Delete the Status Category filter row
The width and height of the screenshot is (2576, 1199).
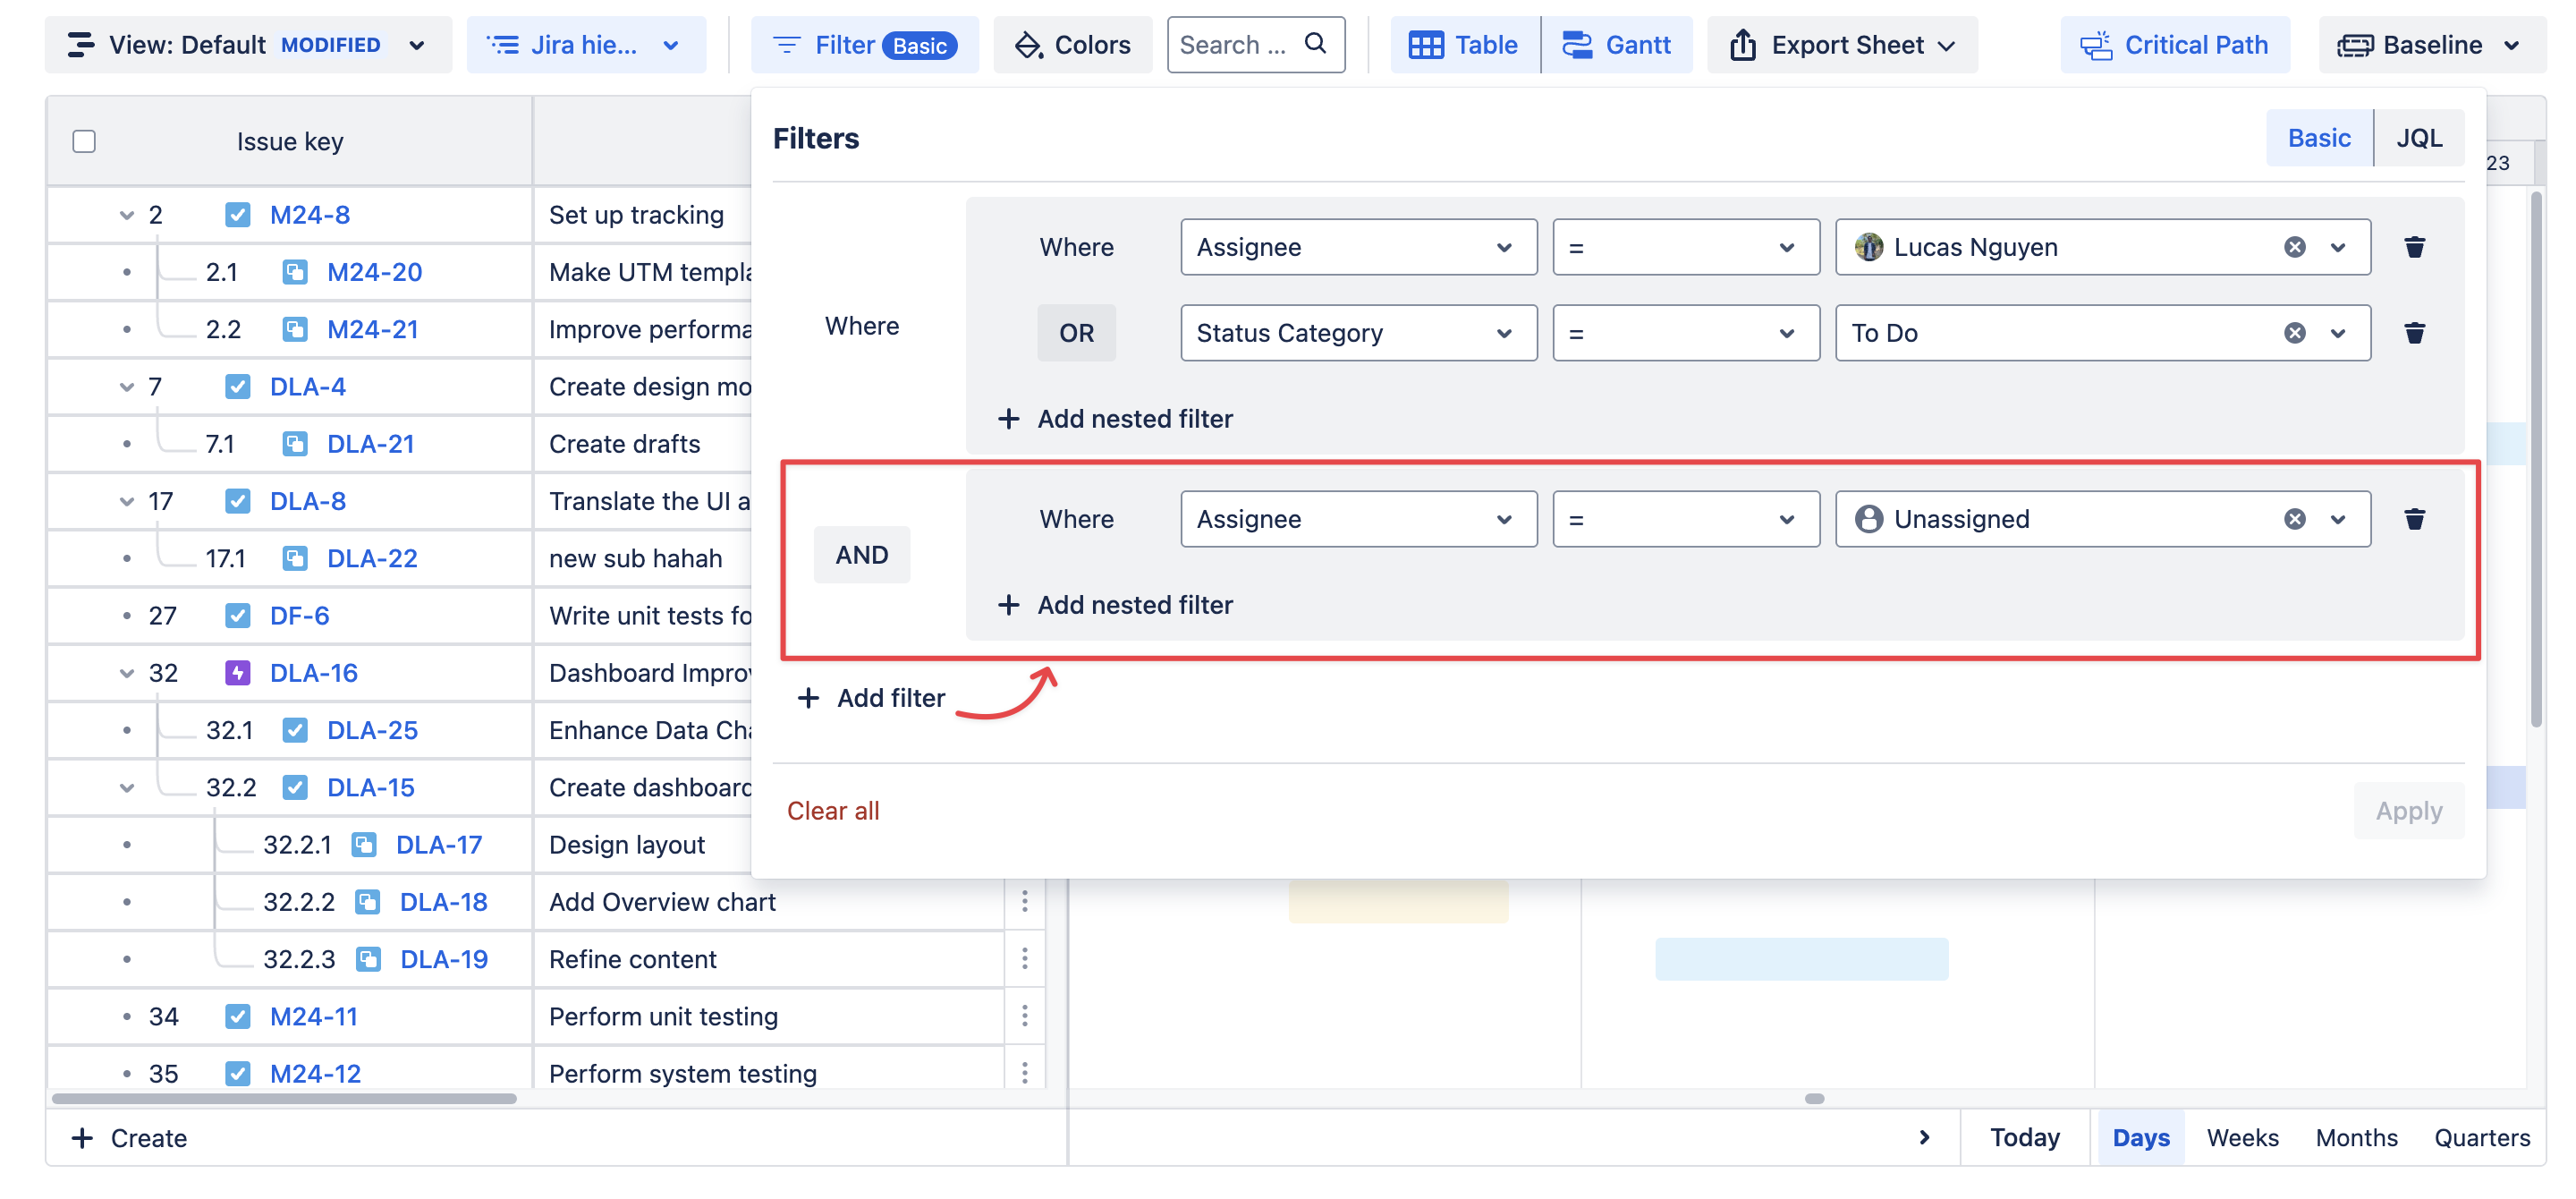point(2413,333)
